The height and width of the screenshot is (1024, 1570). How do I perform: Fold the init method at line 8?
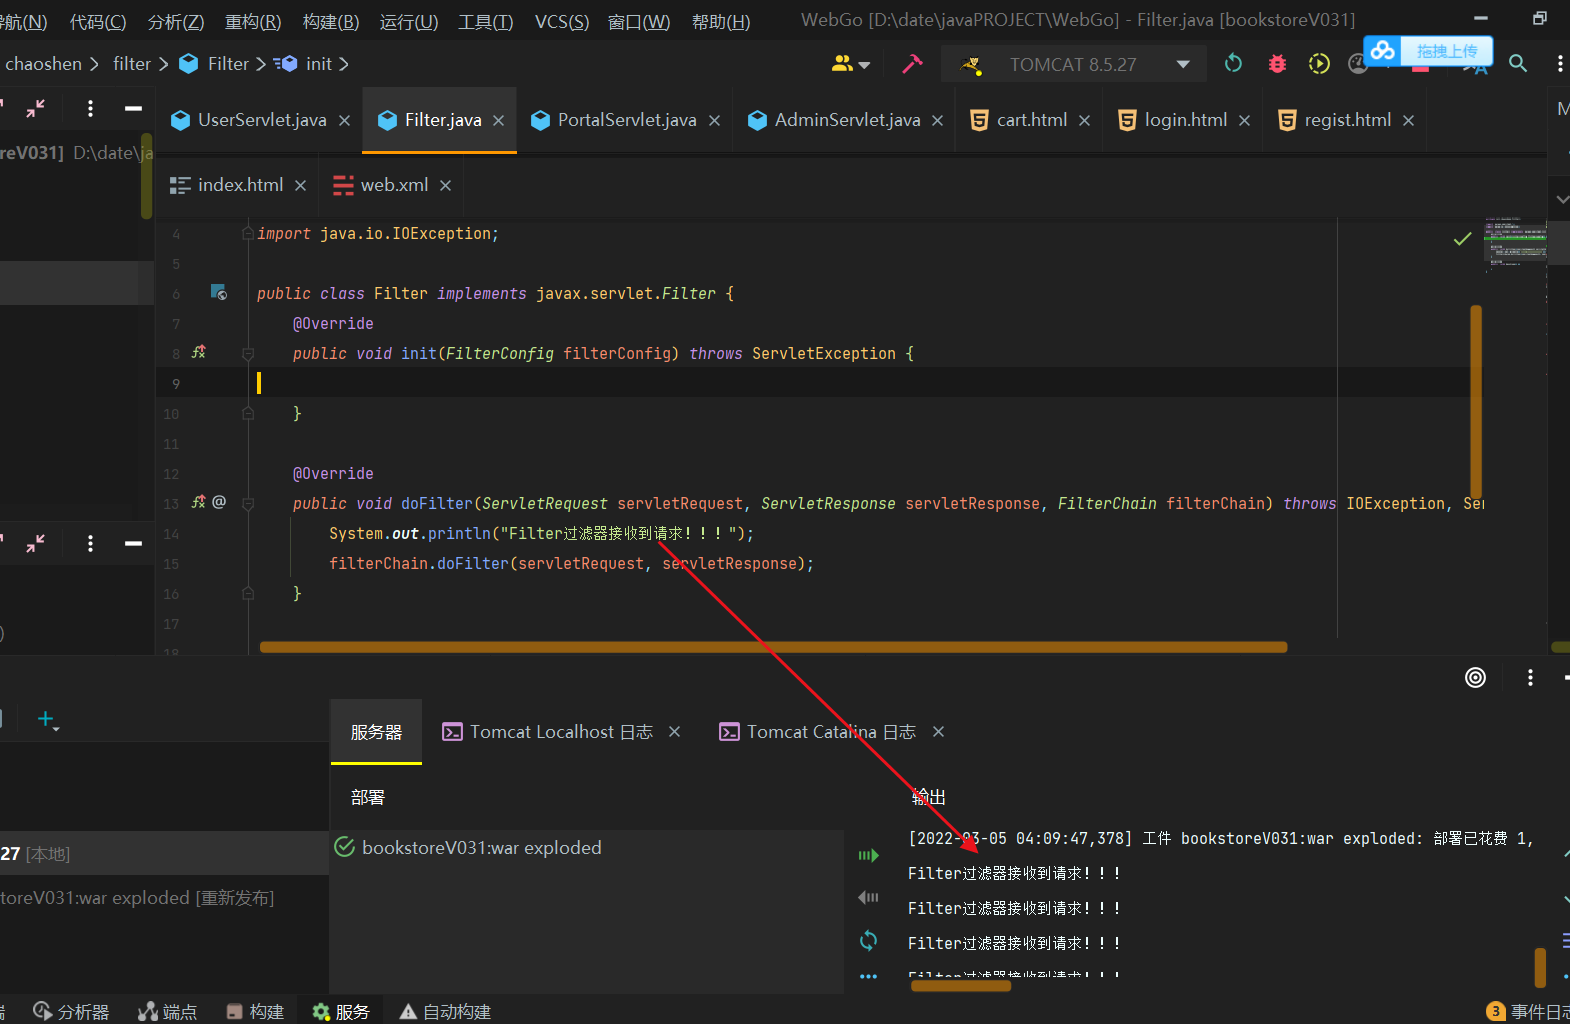click(248, 353)
